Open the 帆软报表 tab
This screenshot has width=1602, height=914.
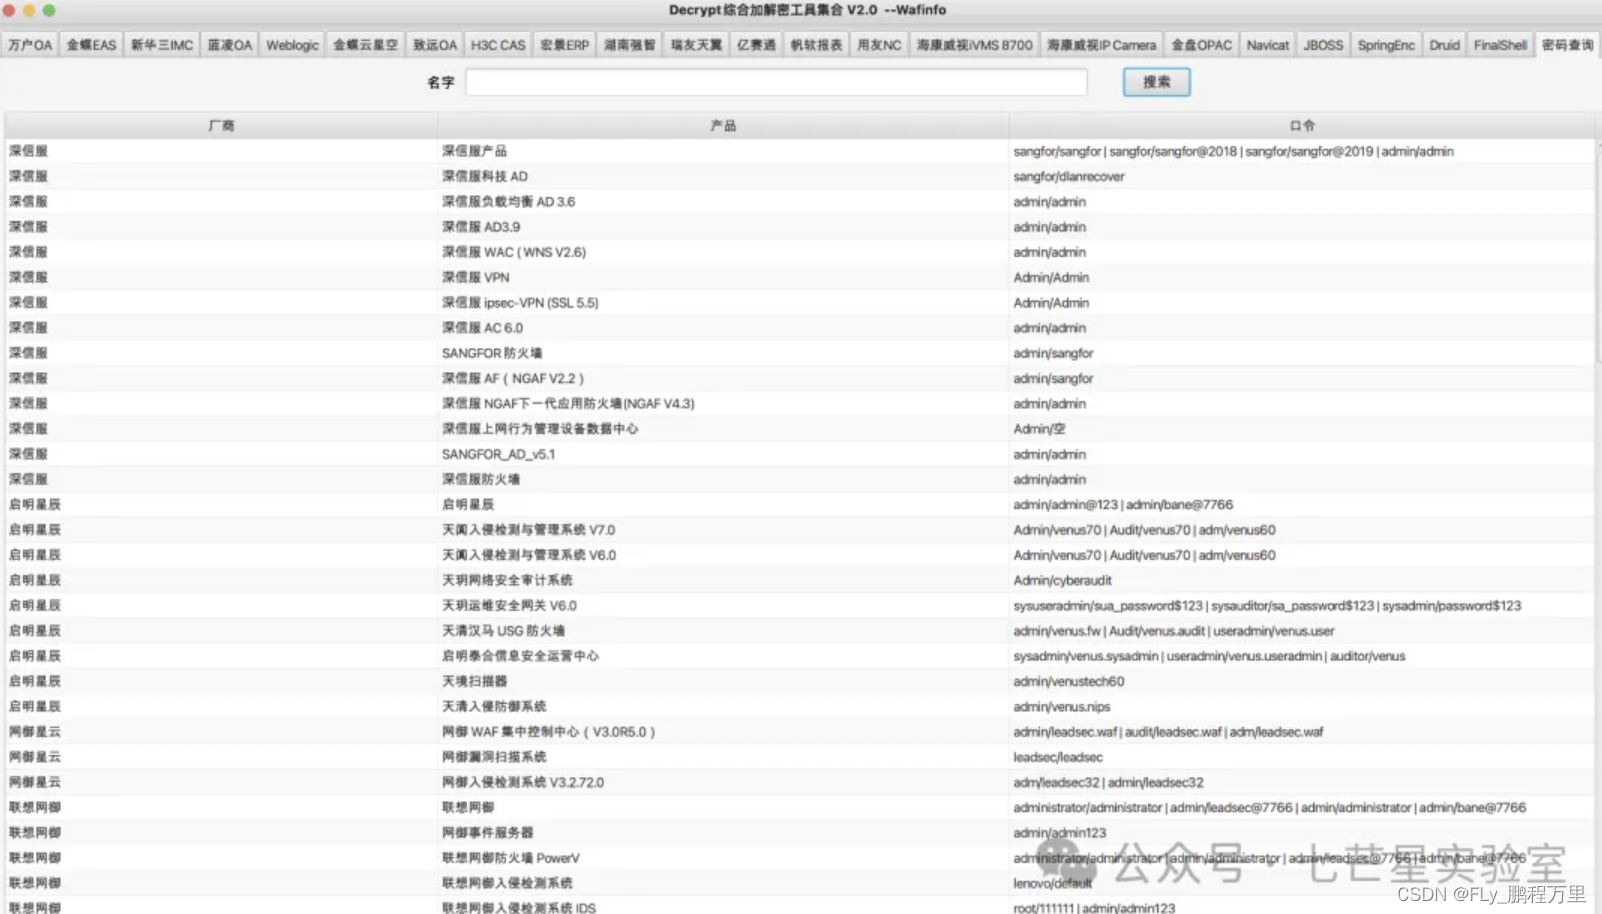816,45
